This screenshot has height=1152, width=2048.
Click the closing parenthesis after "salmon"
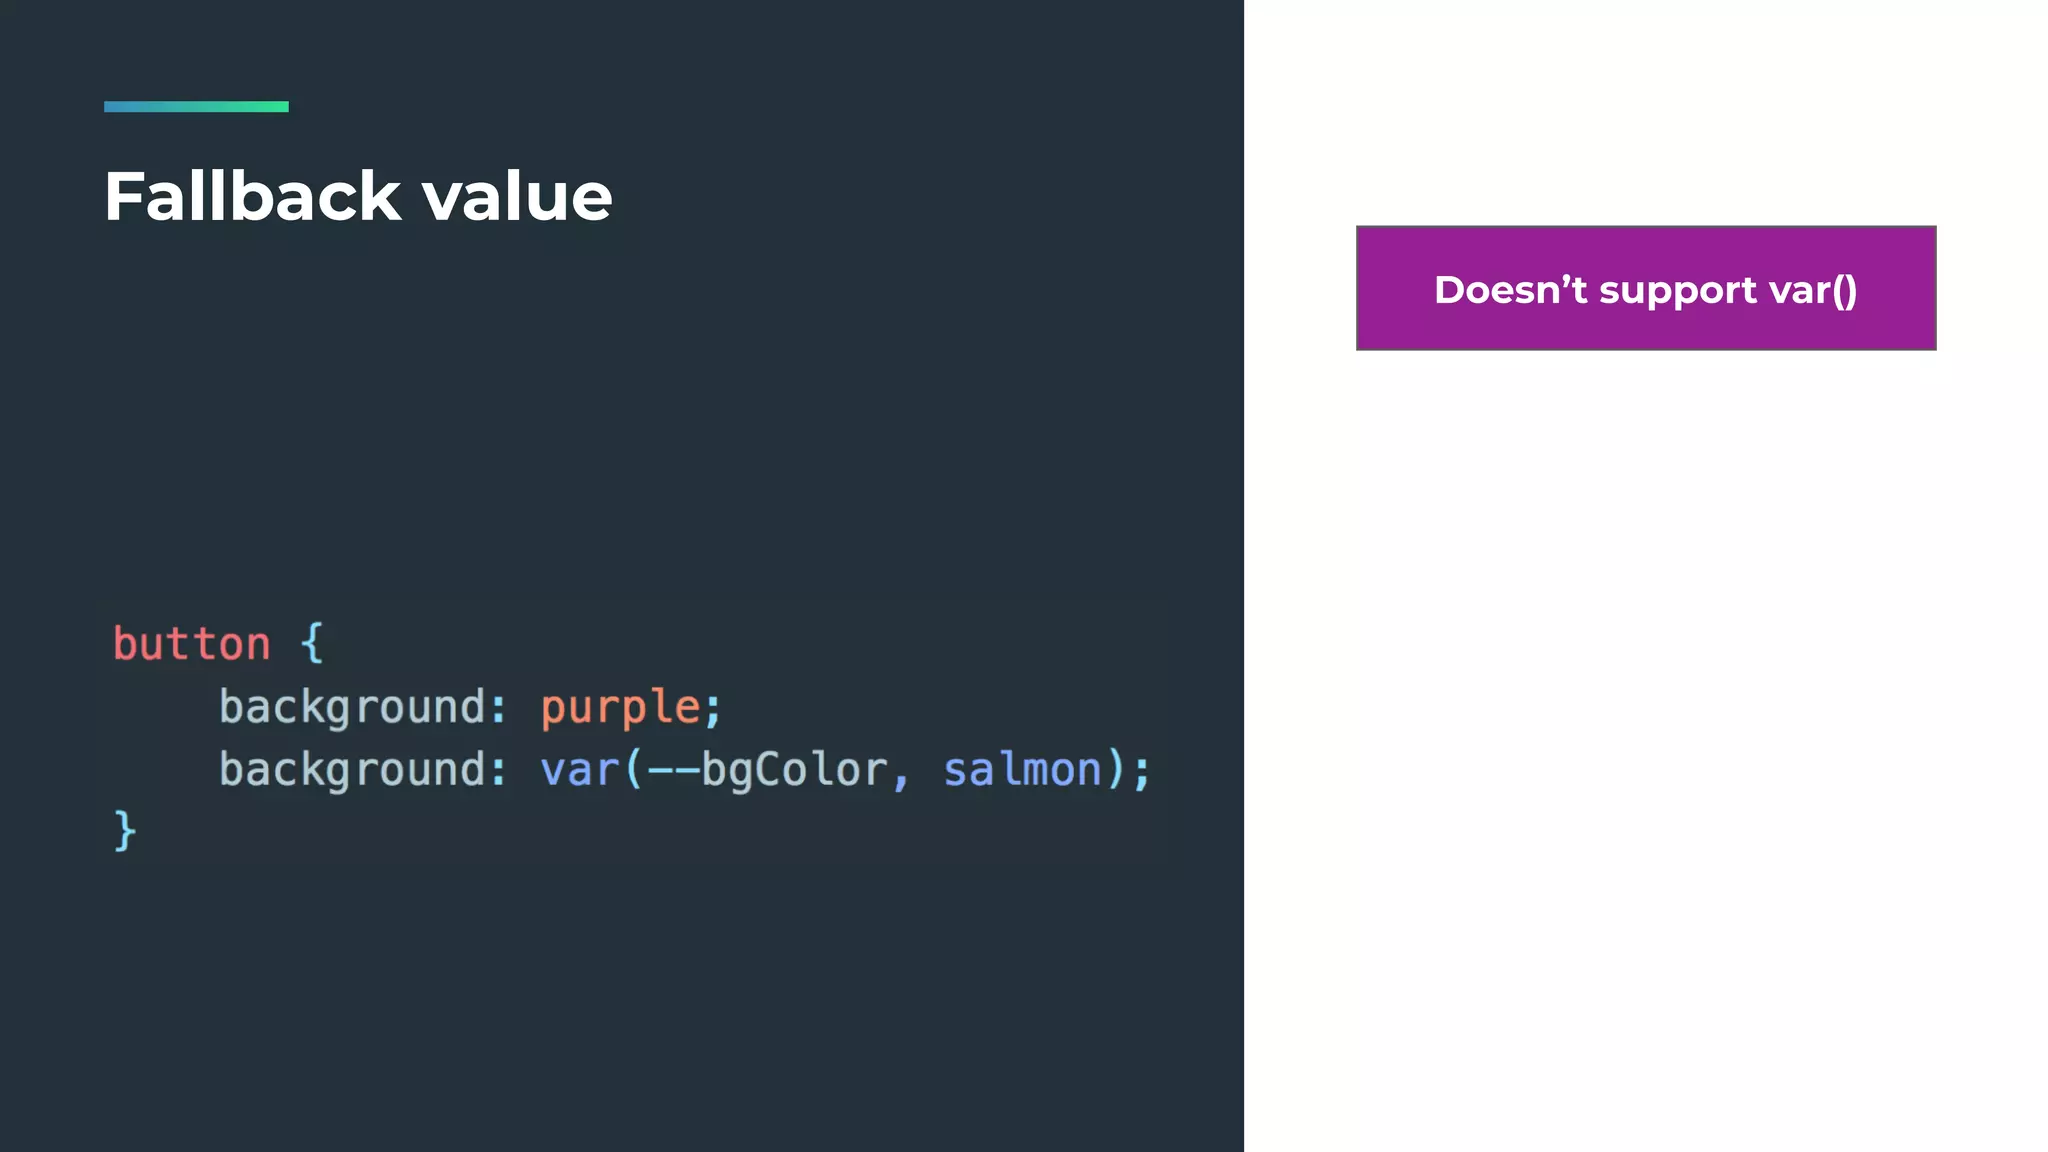[1116, 770]
